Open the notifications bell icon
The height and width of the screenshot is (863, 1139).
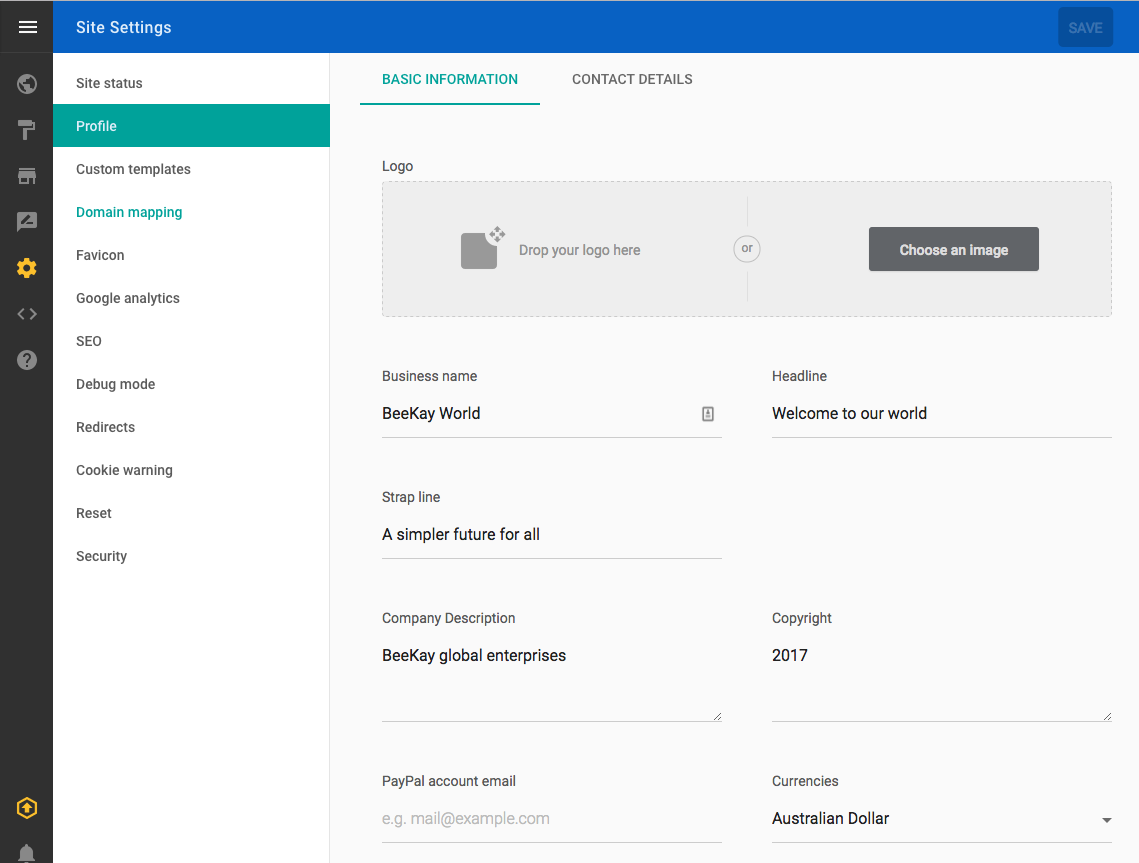27,854
